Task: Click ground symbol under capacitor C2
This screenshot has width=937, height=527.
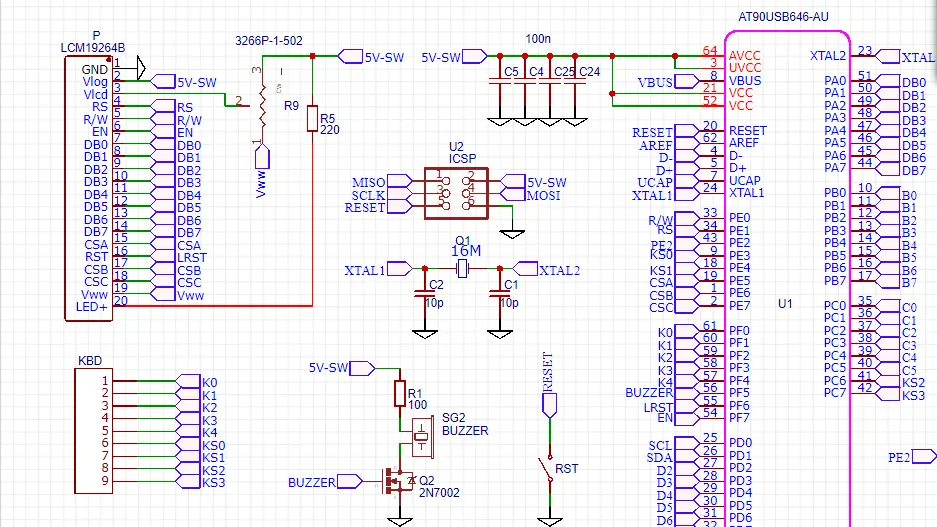Action: click(425, 334)
